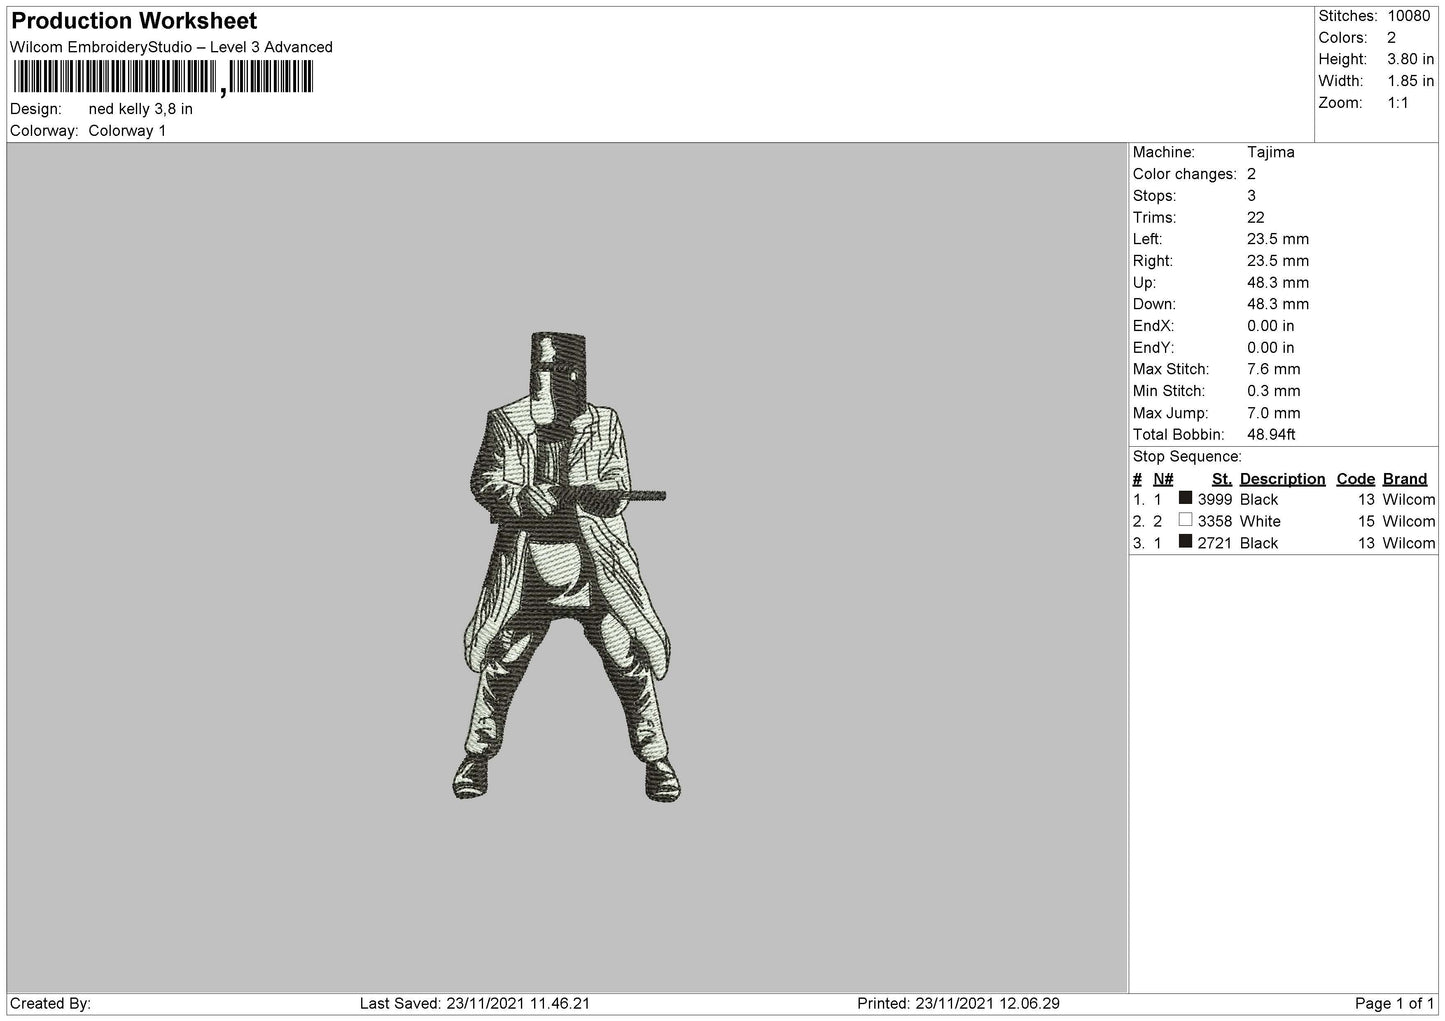Select the Height value 3.80 in
The image size is (1445, 1021).
(1410, 60)
